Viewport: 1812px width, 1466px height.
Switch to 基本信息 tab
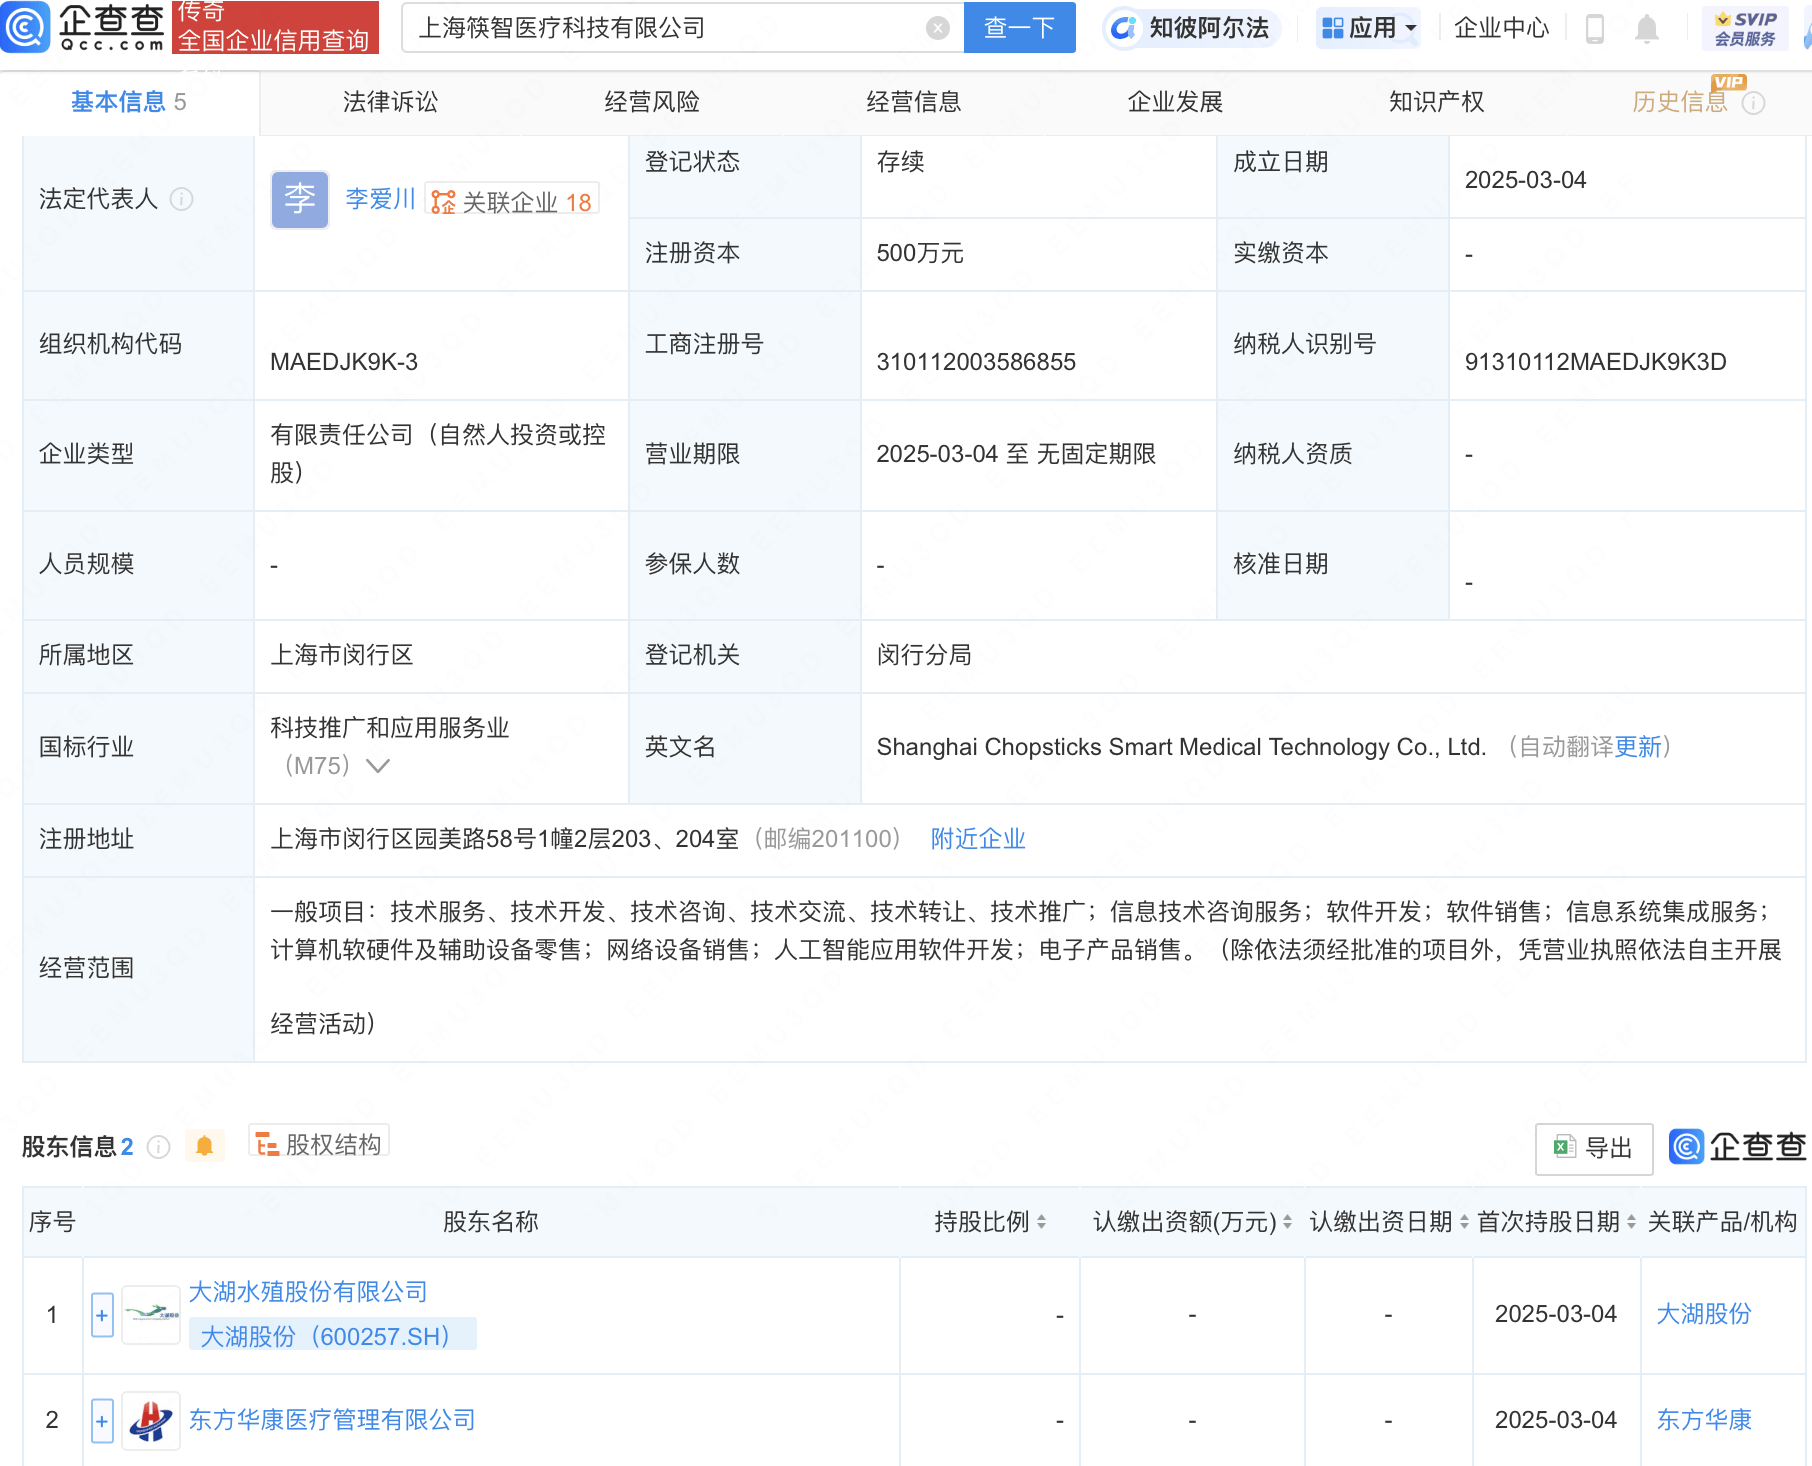pyautogui.click(x=129, y=102)
